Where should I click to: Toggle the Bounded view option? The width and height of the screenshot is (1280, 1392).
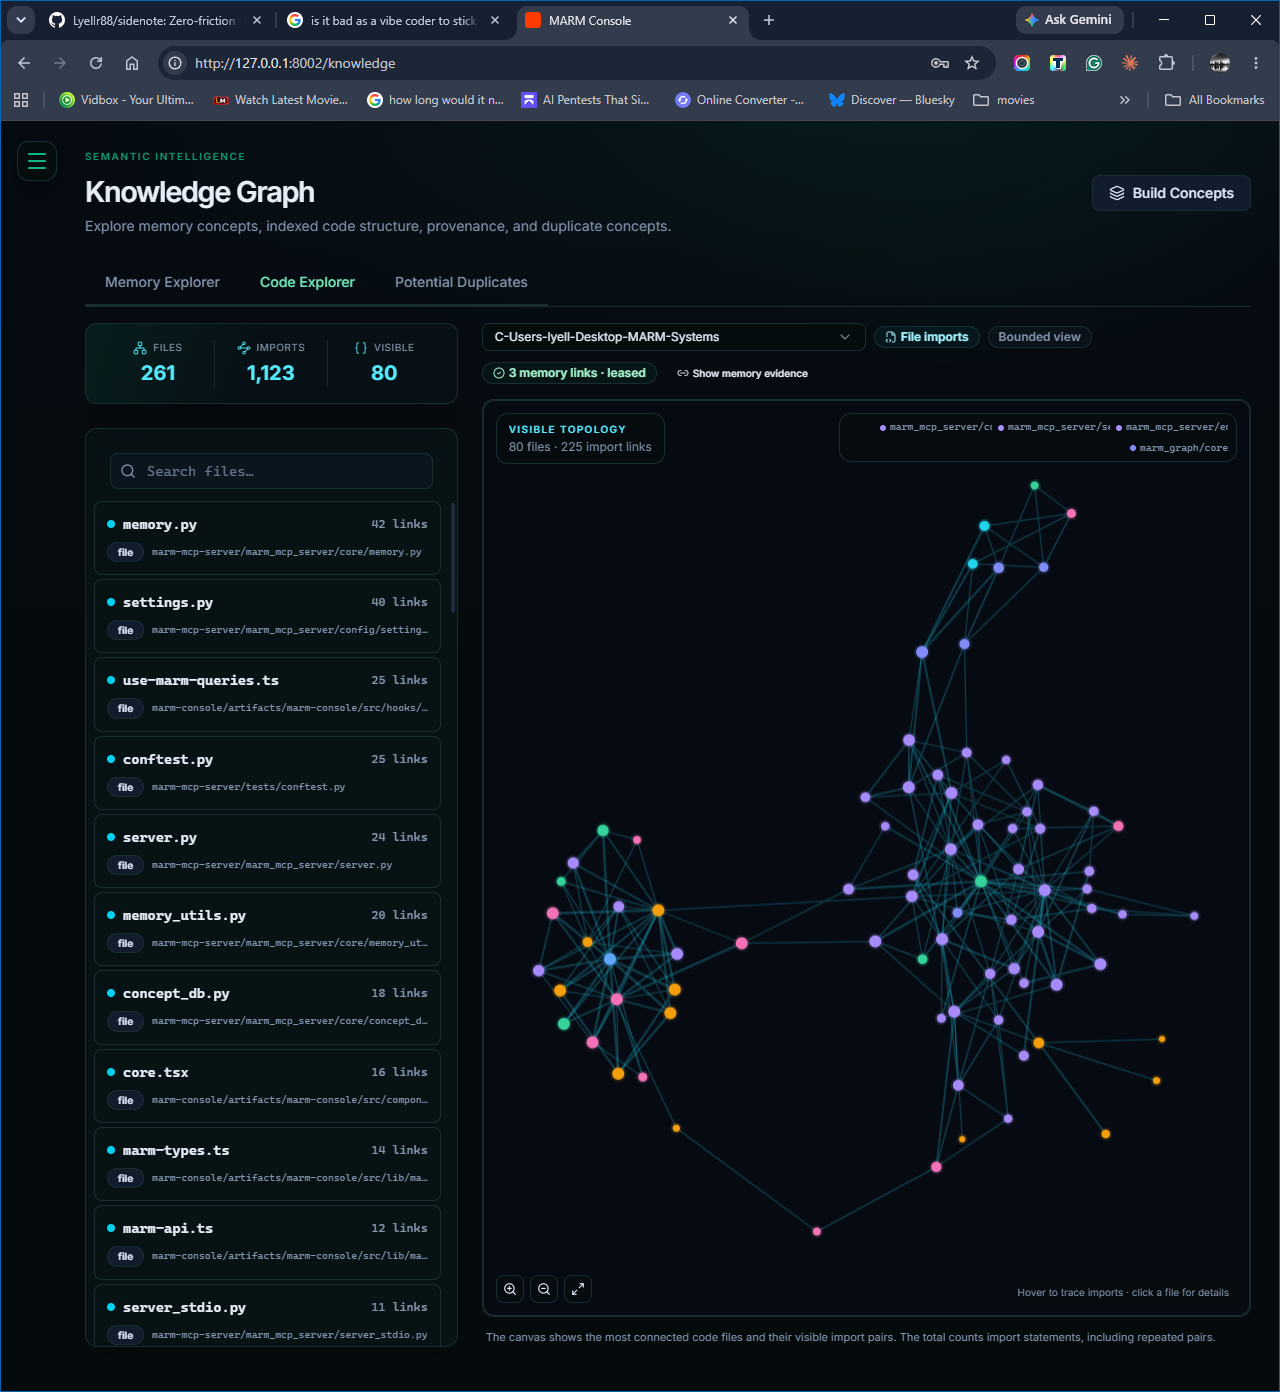pos(1039,337)
